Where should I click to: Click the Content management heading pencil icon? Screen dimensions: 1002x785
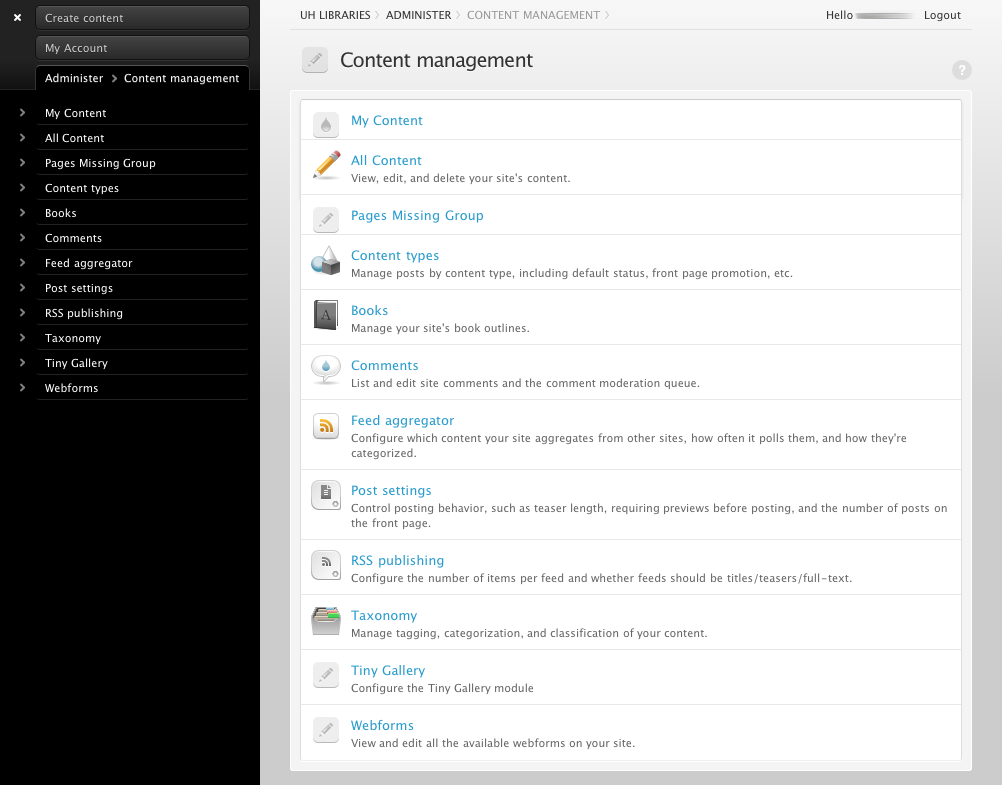314,60
